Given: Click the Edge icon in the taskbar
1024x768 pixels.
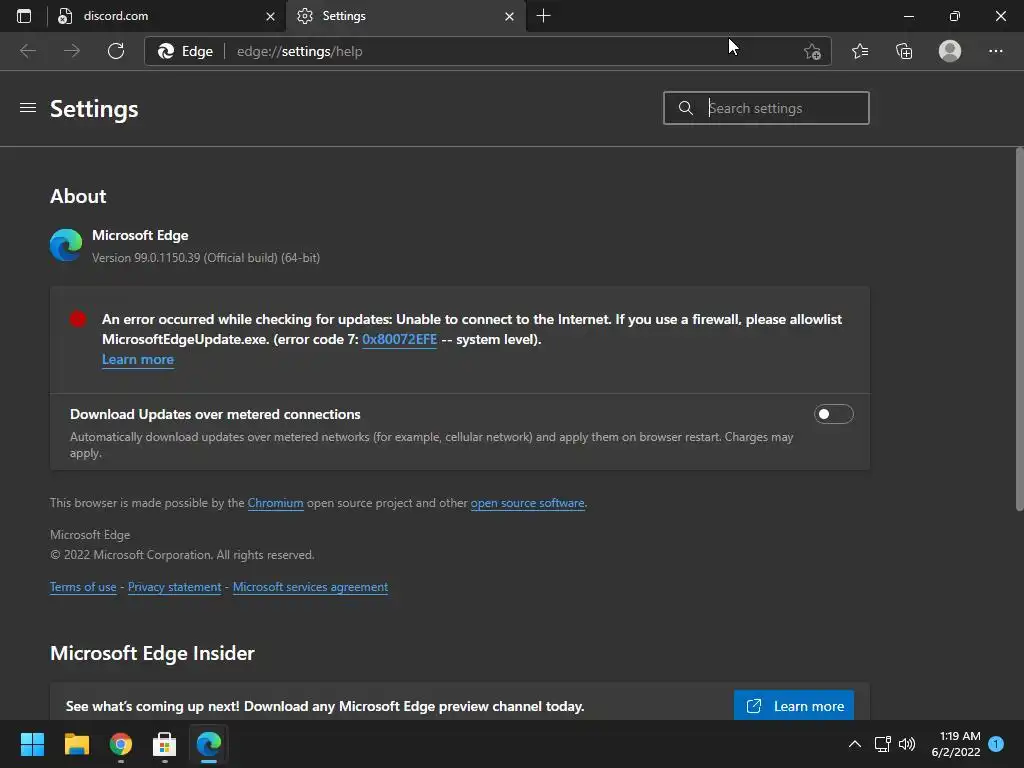Looking at the screenshot, I should point(209,744).
